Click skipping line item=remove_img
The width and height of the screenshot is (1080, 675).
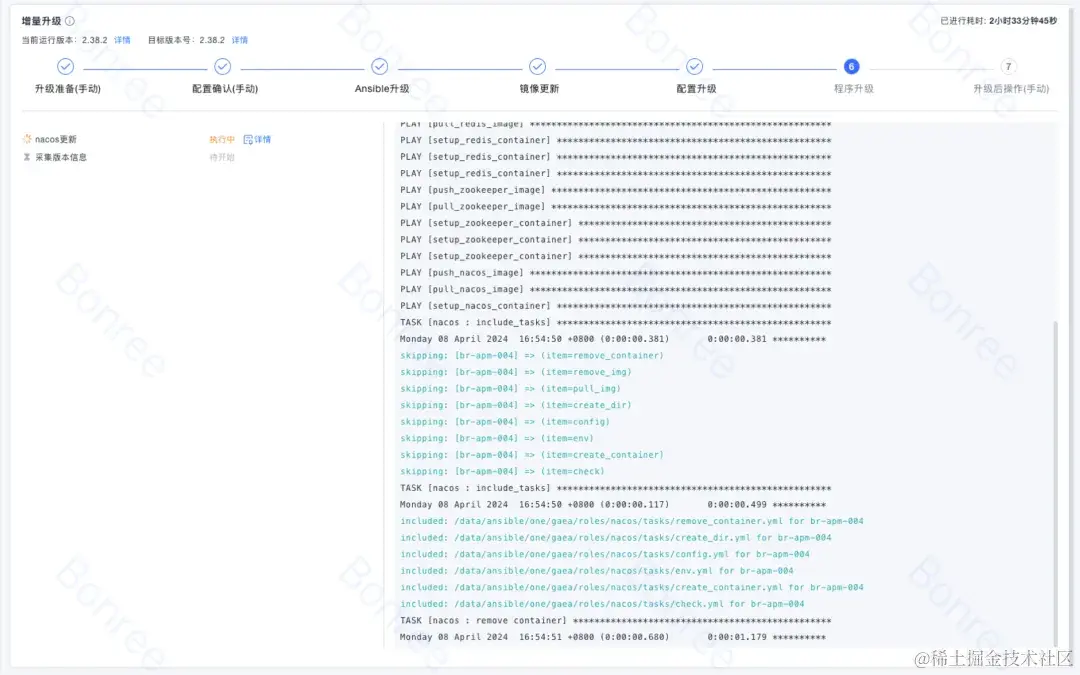click(515, 372)
